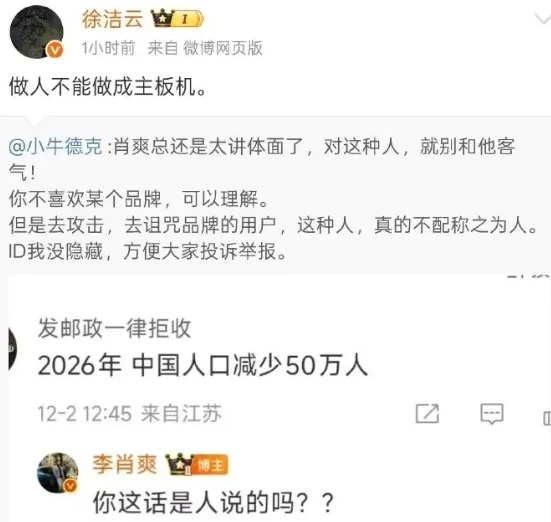This screenshot has width=551, height=522.
Task: Click the 徐洁云 username
Action: (x=112, y=19)
